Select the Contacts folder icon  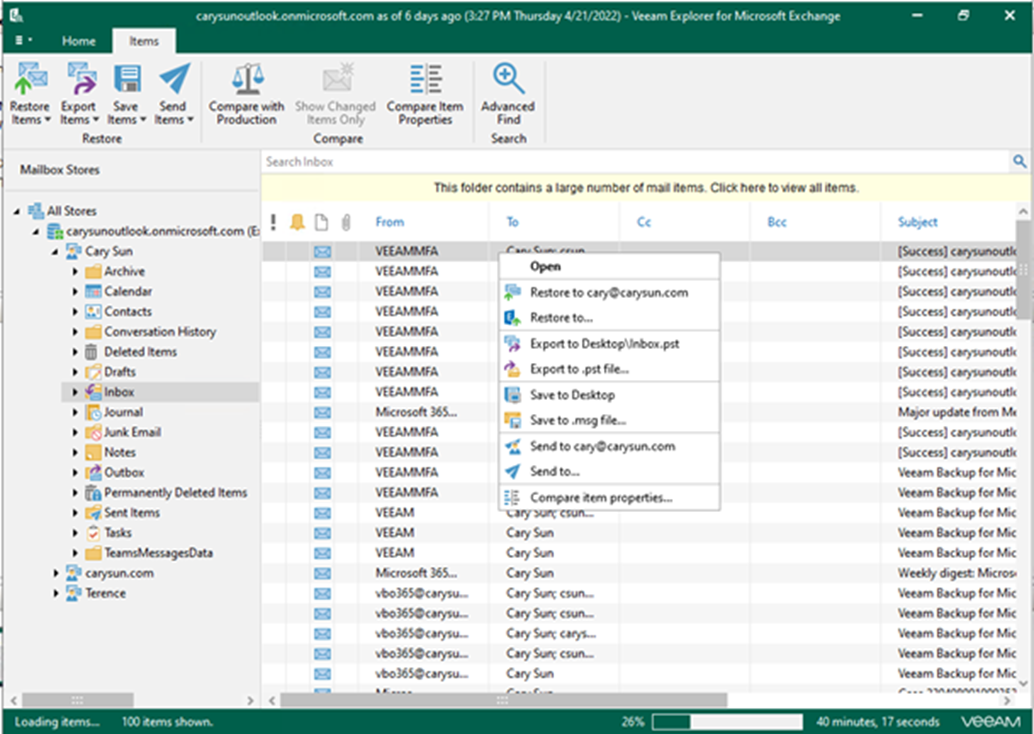(93, 312)
